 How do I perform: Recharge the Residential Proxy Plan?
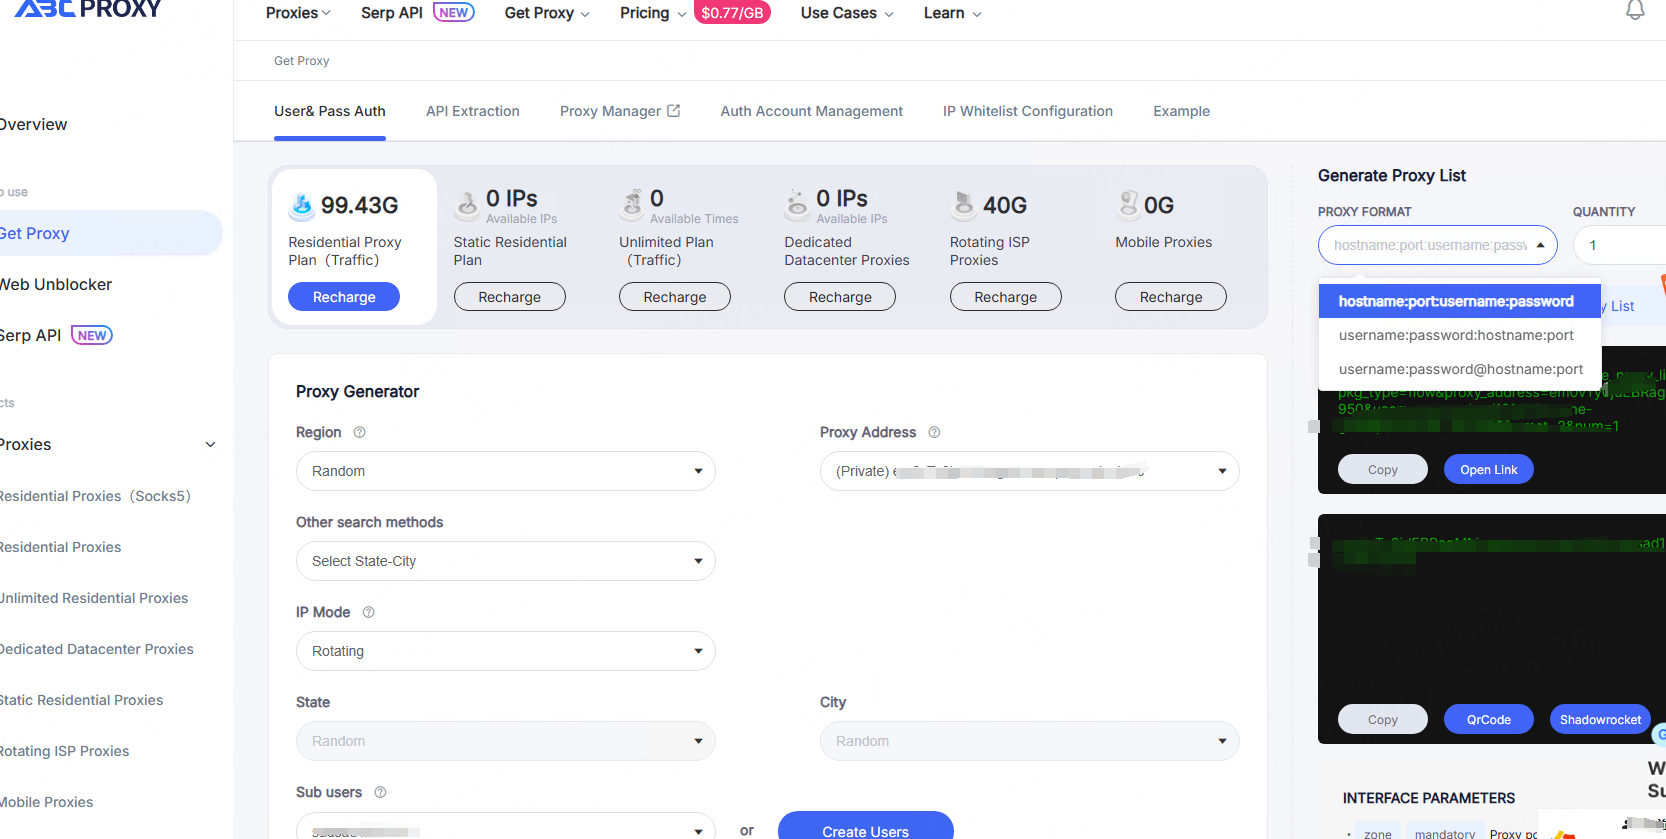pos(343,297)
